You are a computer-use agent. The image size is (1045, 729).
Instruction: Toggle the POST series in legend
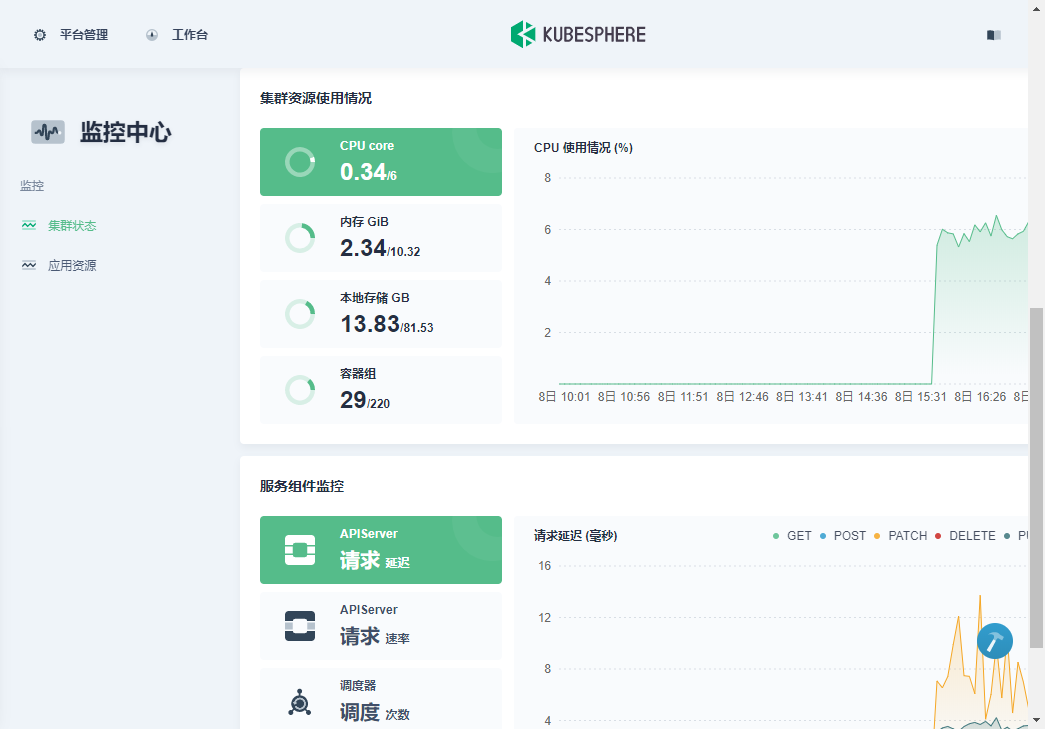point(843,536)
